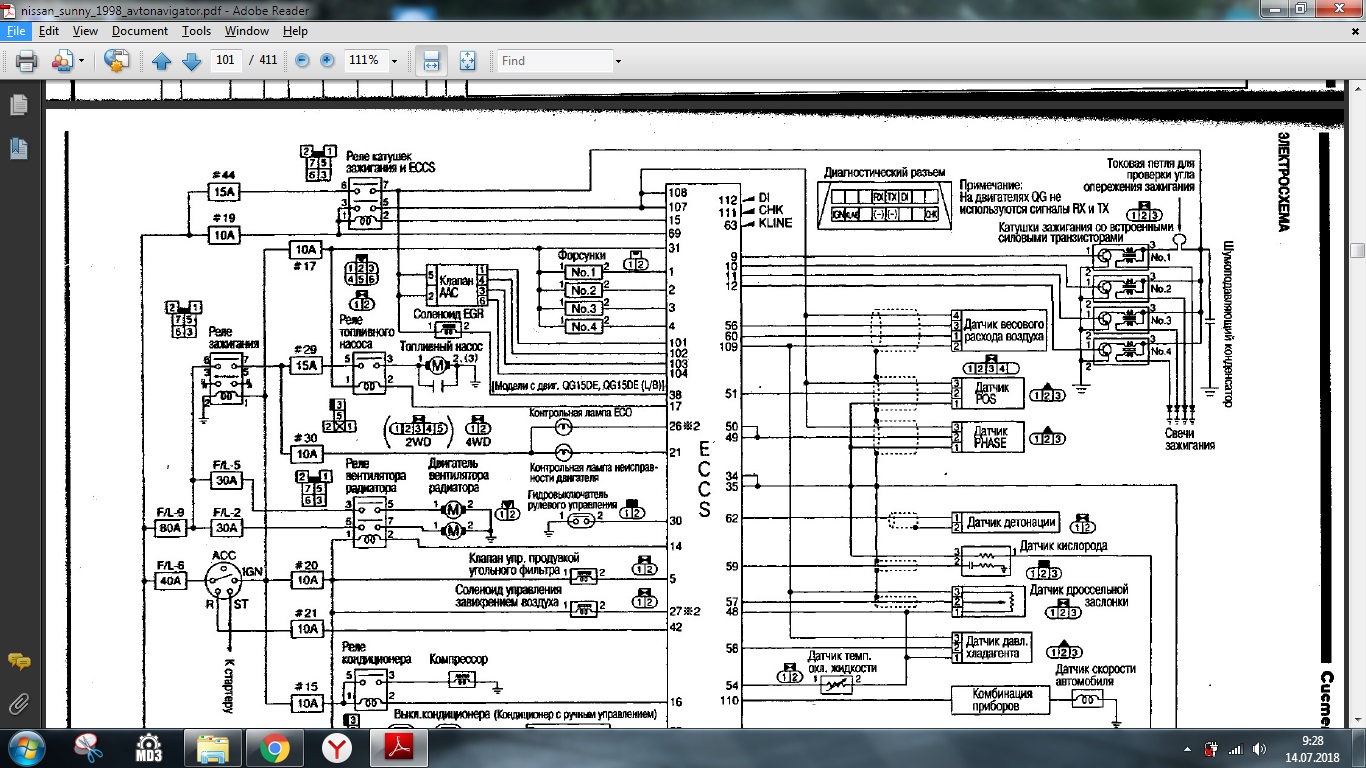Open the File menu
The image size is (1366, 768).
[15, 31]
